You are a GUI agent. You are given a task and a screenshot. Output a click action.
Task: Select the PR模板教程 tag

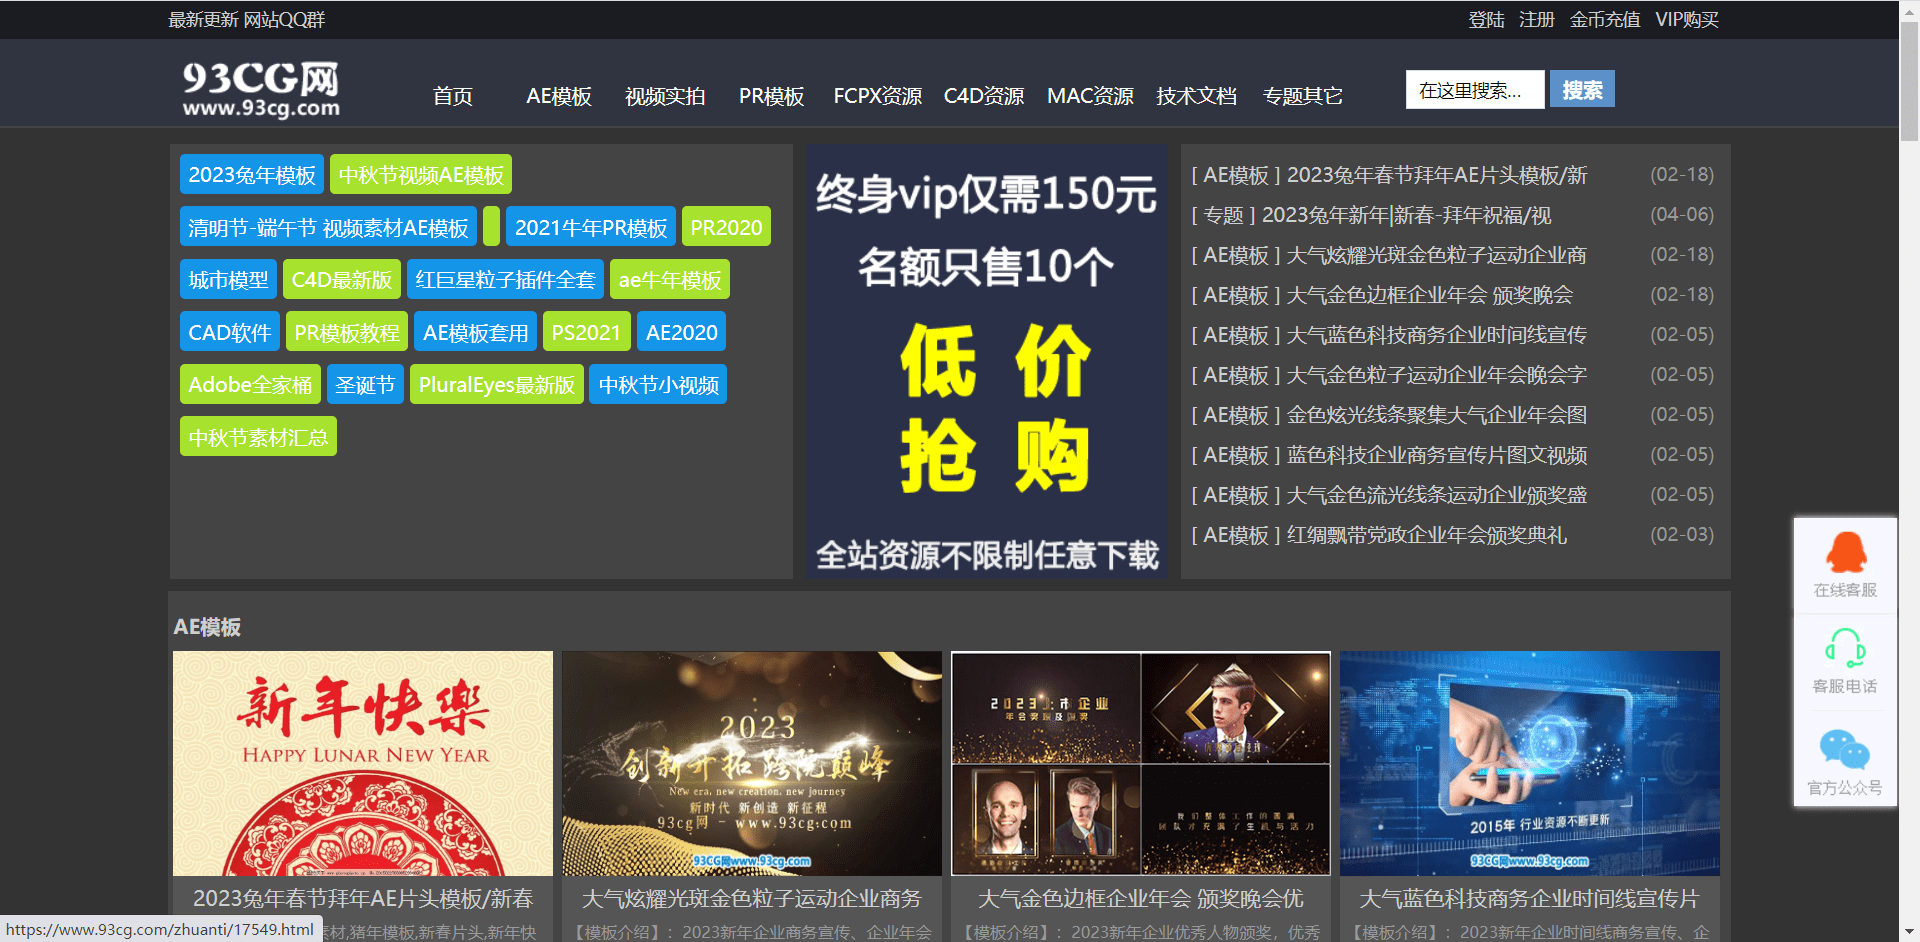click(x=347, y=332)
